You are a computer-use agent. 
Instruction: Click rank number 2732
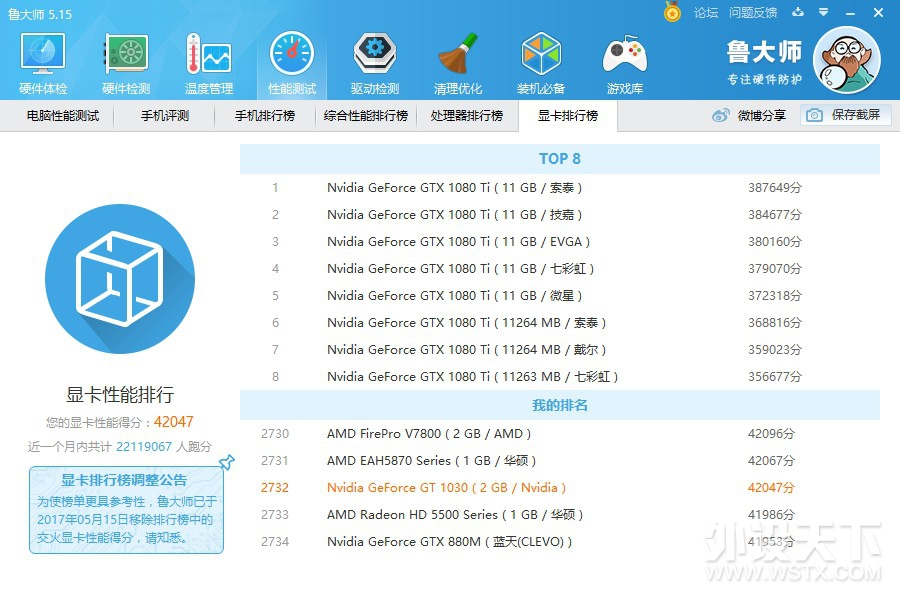[275, 487]
